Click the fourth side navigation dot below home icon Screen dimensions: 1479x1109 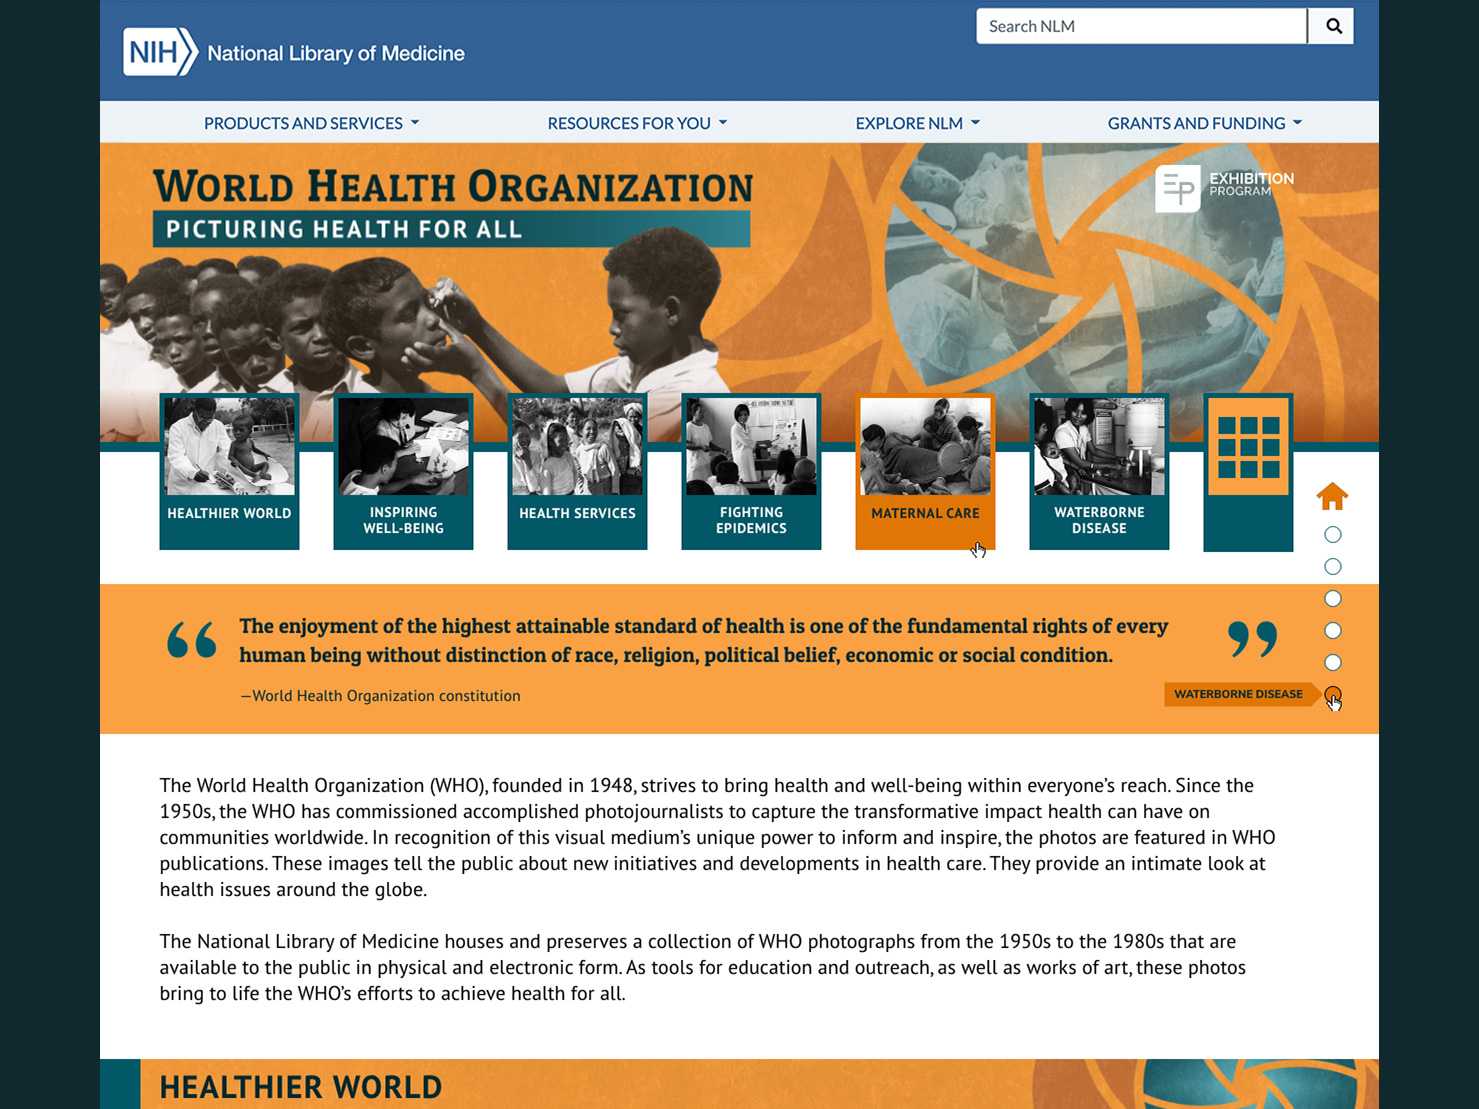pyautogui.click(x=1333, y=631)
